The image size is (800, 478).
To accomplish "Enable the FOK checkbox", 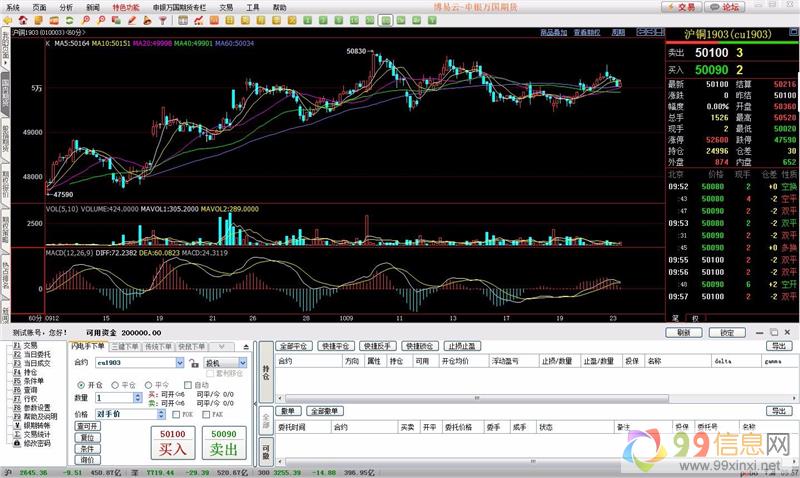I will (x=177, y=413).
